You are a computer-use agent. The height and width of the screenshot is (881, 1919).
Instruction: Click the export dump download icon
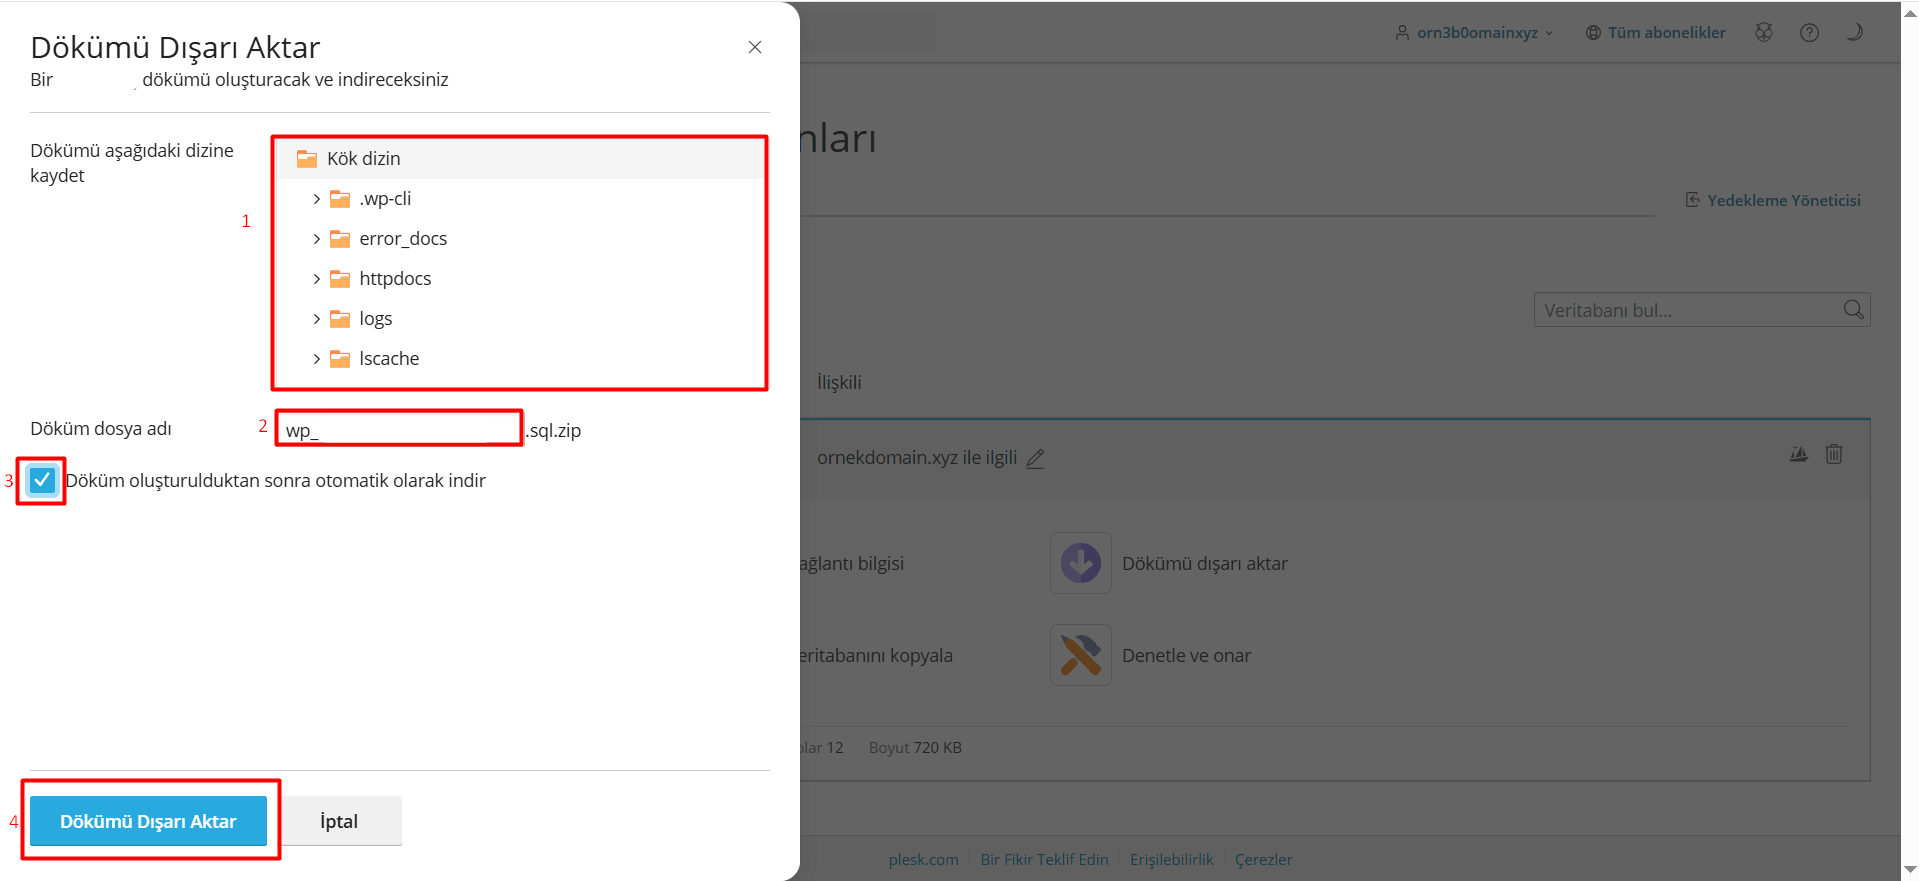(1080, 563)
